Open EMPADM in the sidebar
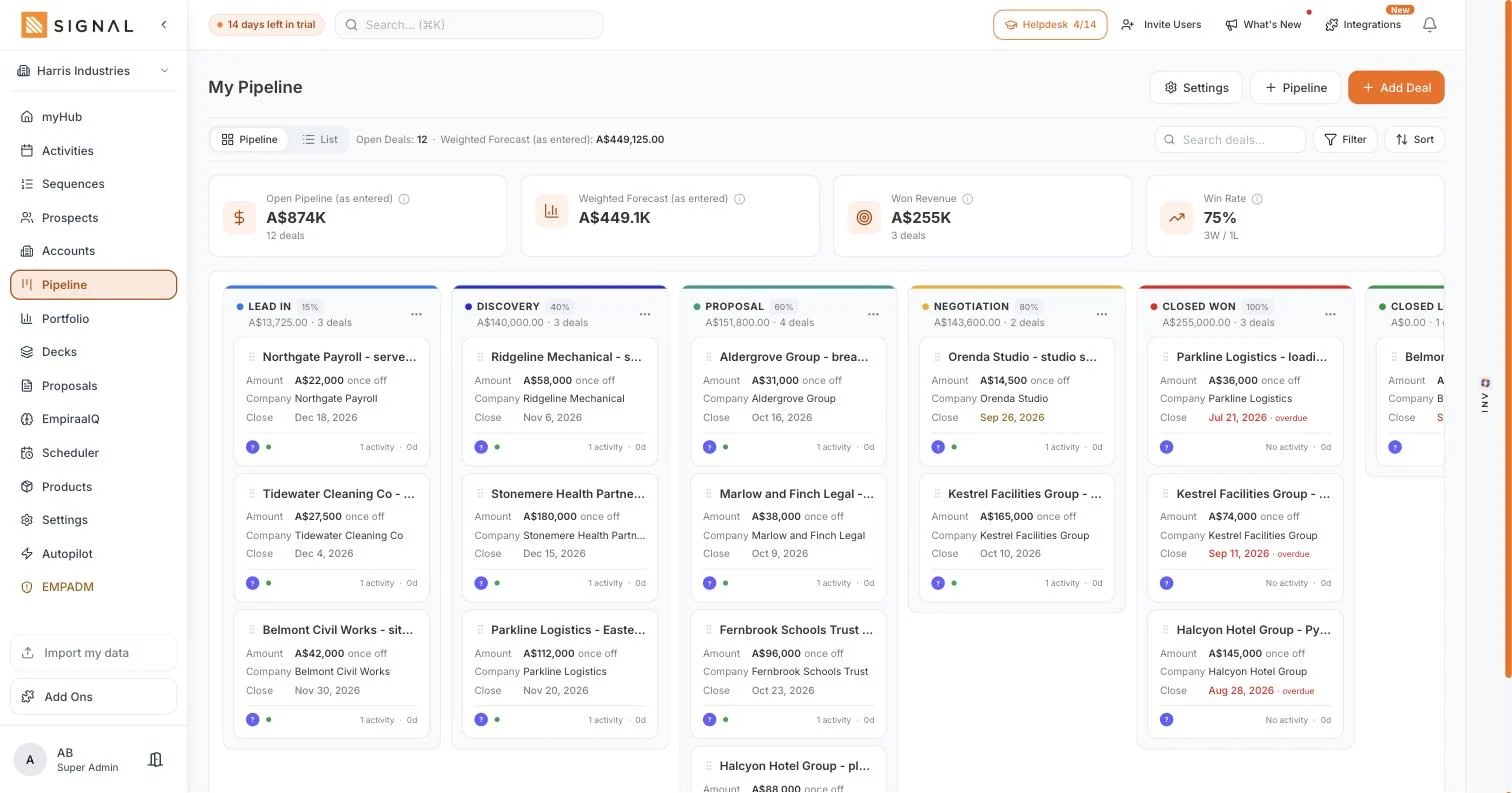 point(94,587)
